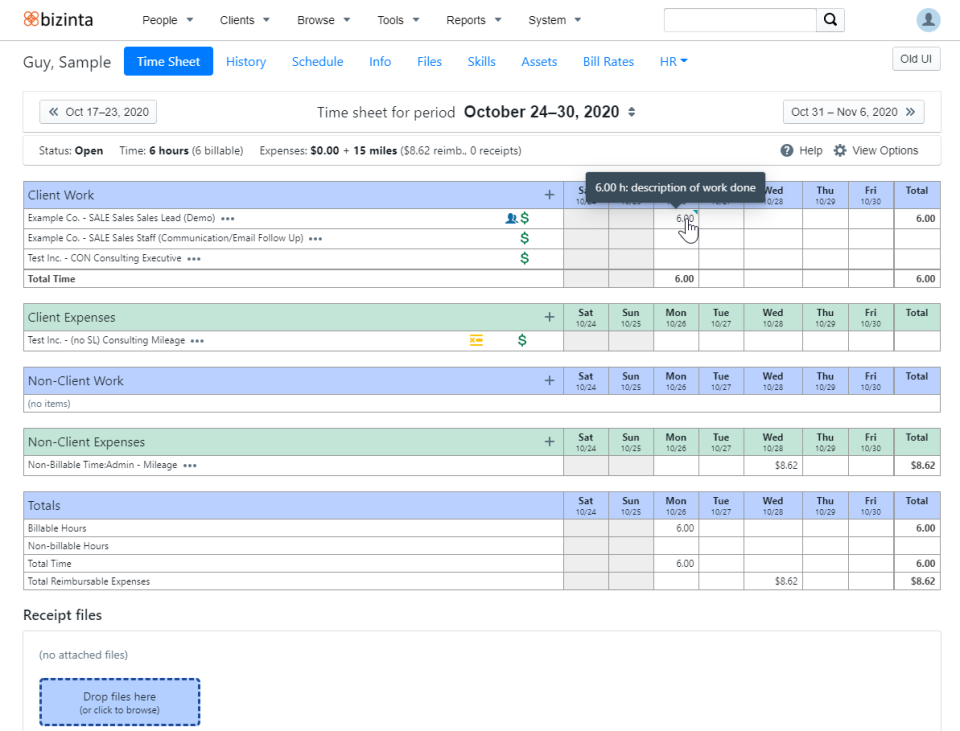This screenshot has width=960, height=731.
Task: Open the period selector for October 24–30
Action: (x=629, y=112)
